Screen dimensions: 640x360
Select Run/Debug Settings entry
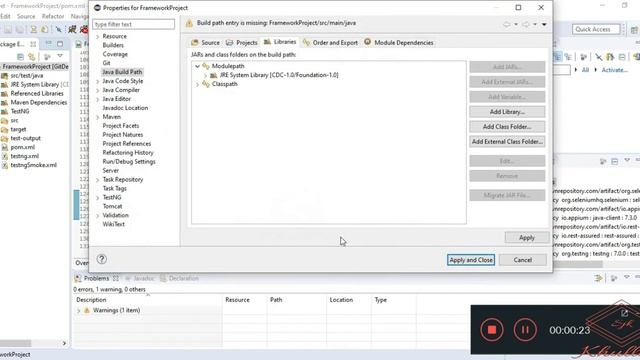coord(129,162)
